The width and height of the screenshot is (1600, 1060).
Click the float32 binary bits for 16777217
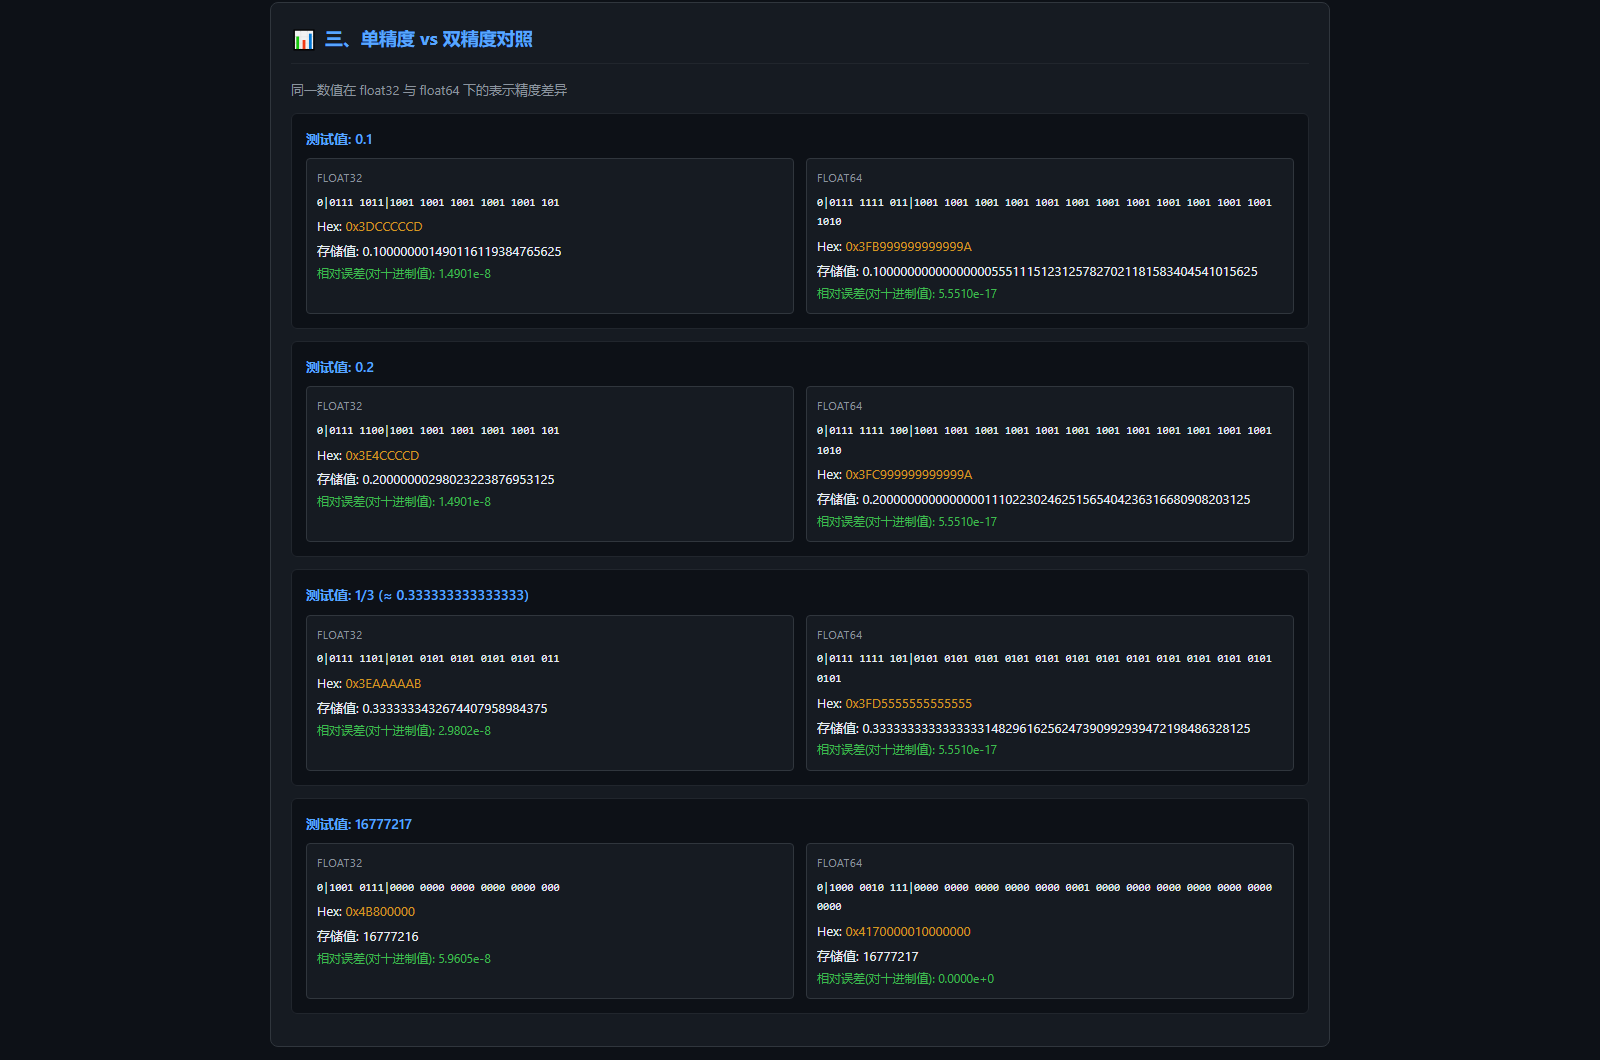(438, 888)
